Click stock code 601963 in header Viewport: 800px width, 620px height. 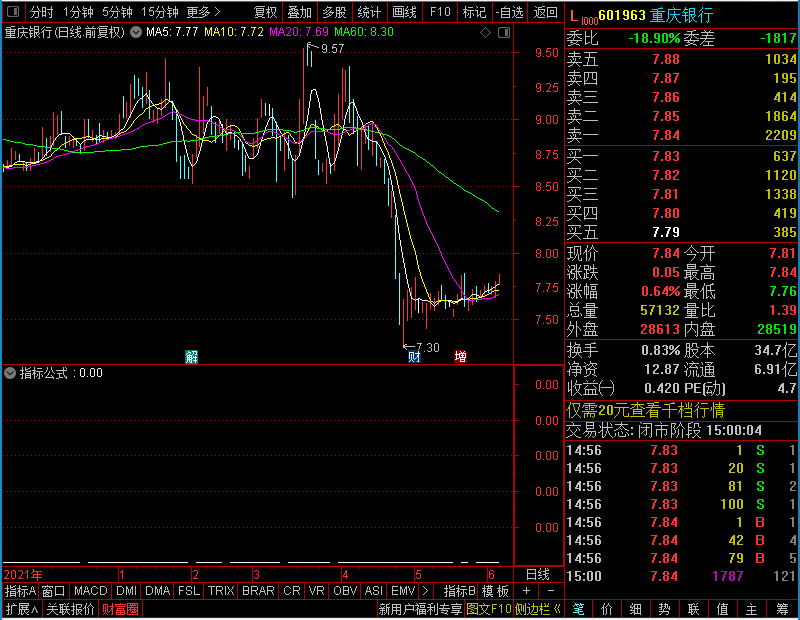coord(622,15)
